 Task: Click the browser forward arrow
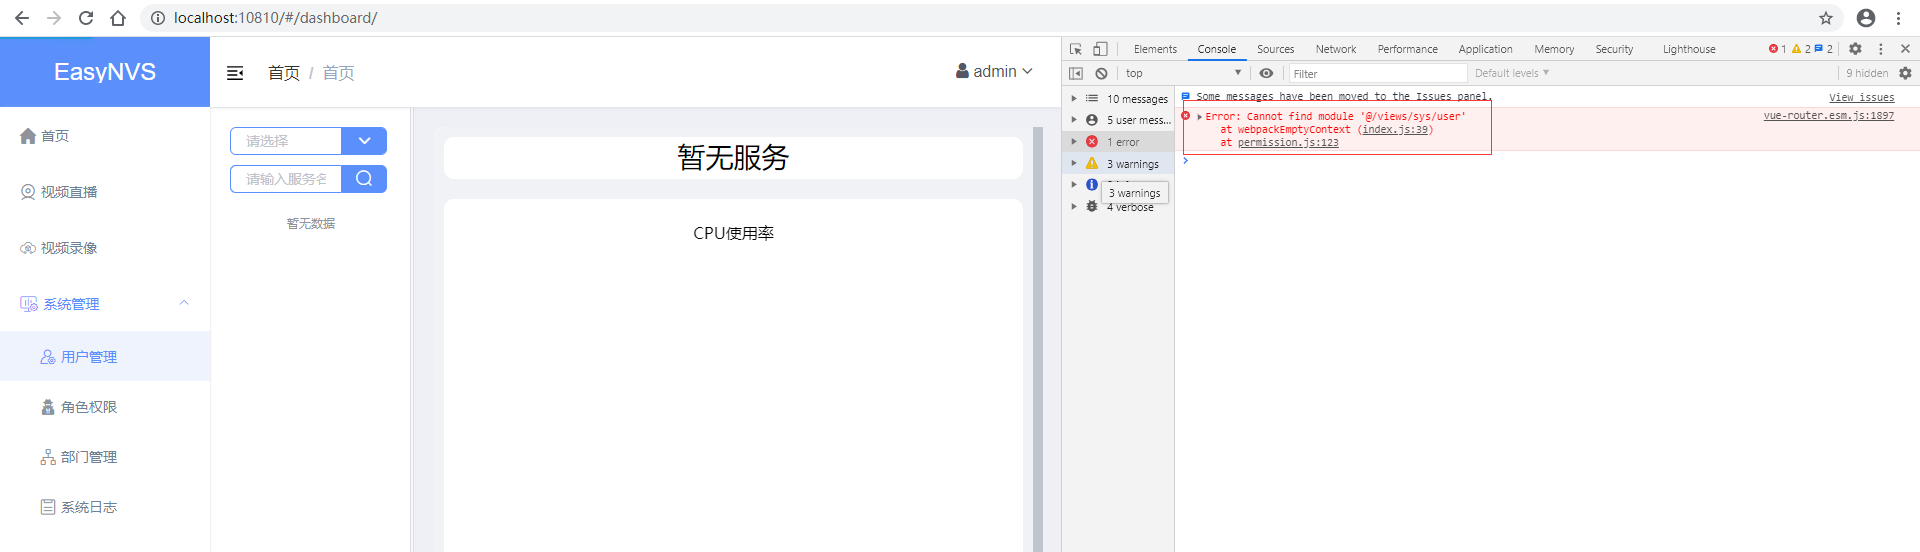[x=54, y=18]
